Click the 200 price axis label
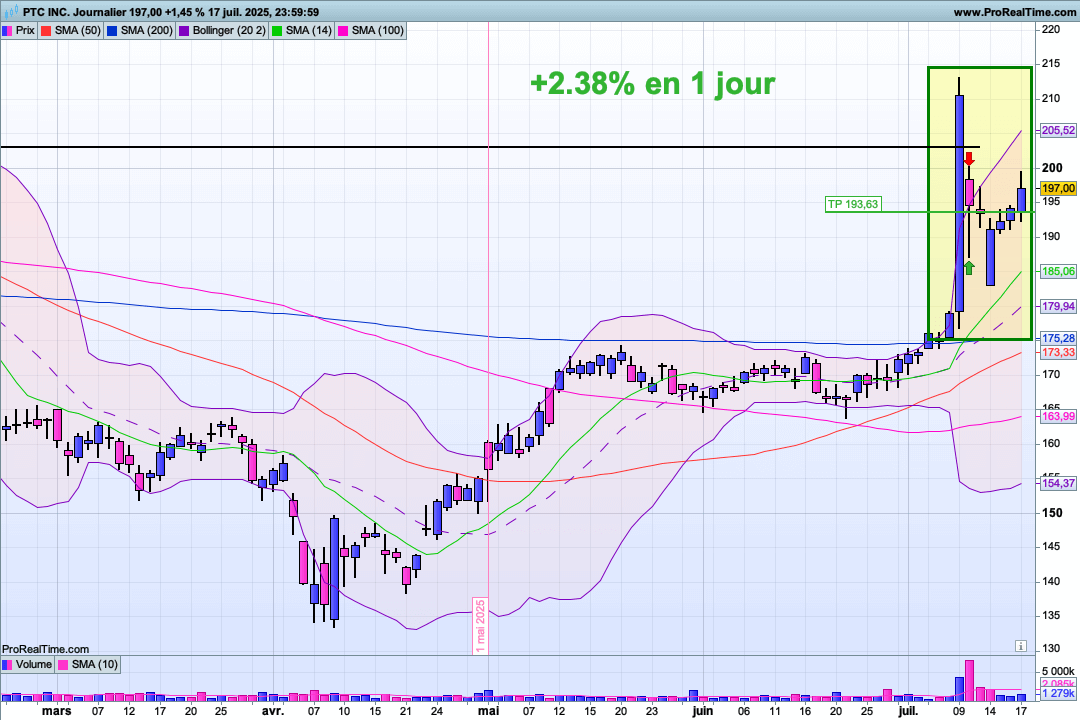The image size is (1080, 720). point(1052,167)
